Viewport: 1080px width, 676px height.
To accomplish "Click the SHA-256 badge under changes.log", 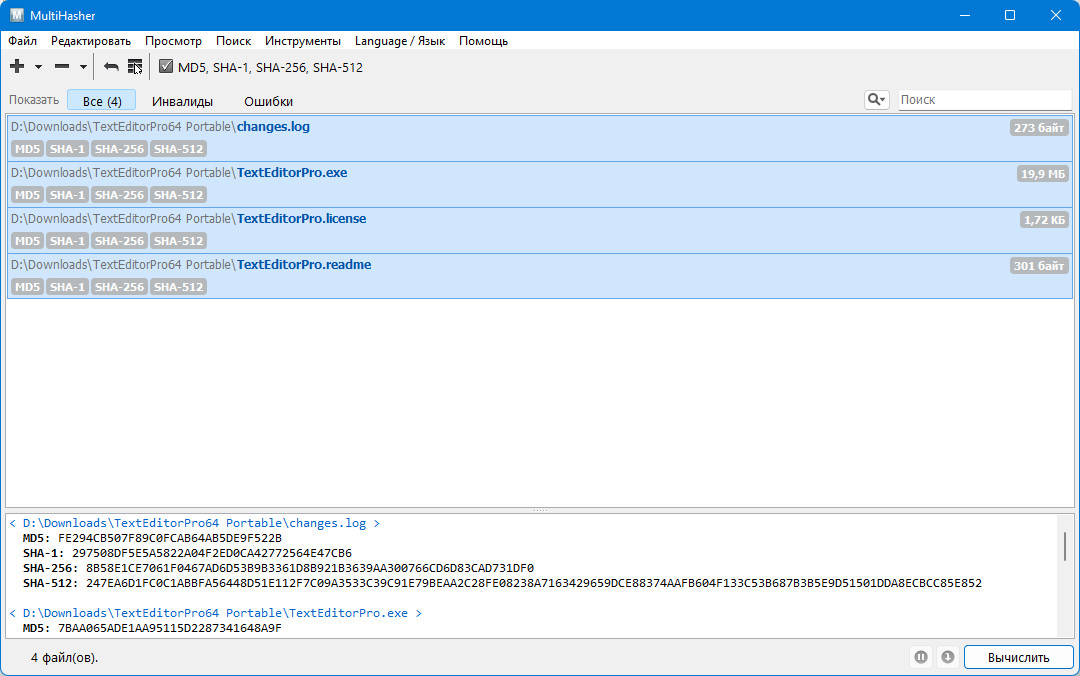I will click(x=119, y=149).
